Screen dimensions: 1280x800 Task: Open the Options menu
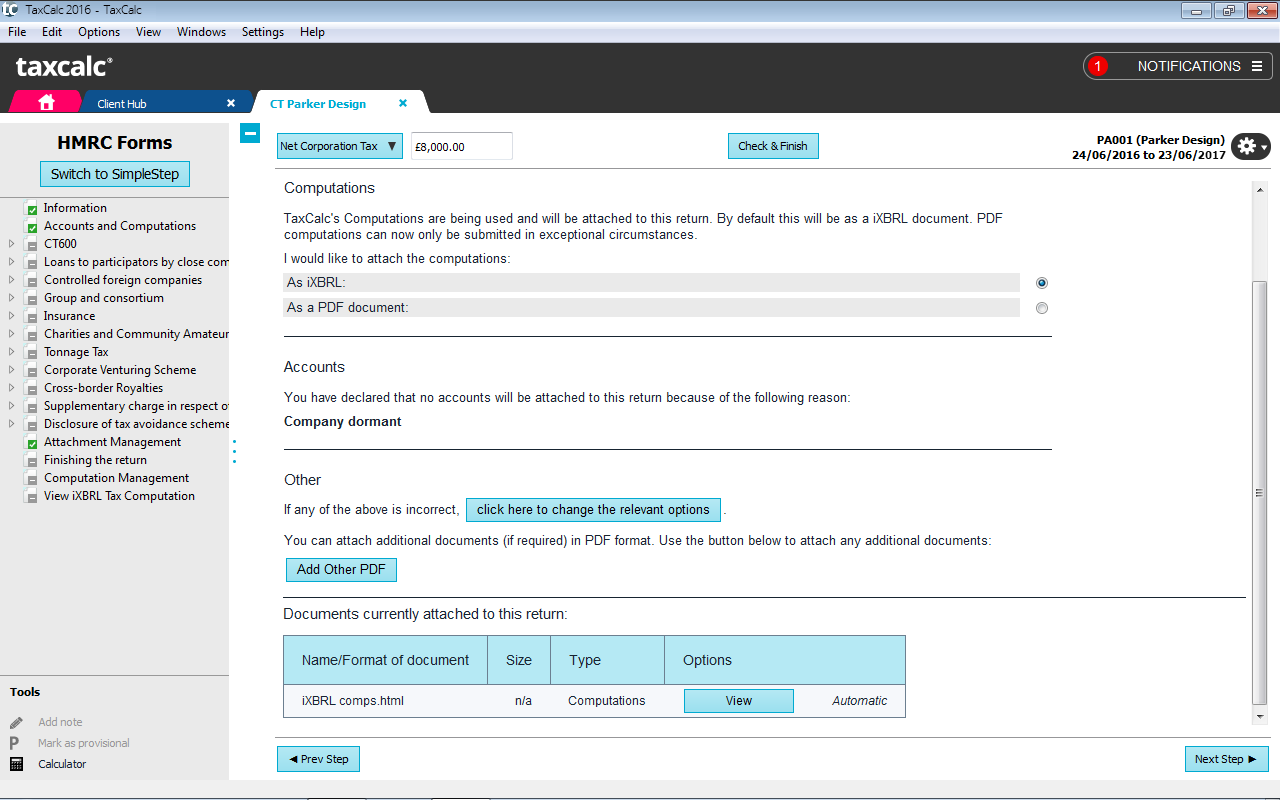point(99,32)
